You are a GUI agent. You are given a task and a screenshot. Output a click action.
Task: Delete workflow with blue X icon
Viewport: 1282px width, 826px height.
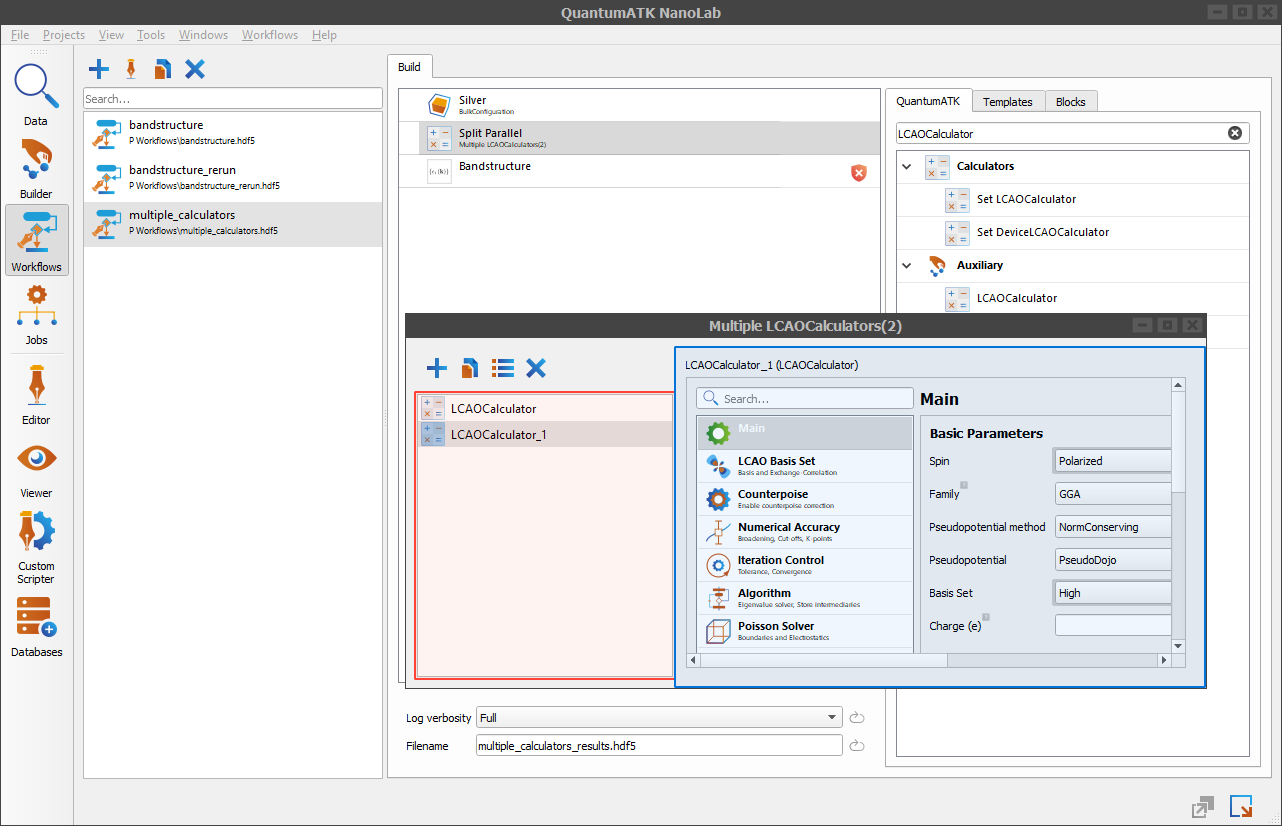(195, 69)
